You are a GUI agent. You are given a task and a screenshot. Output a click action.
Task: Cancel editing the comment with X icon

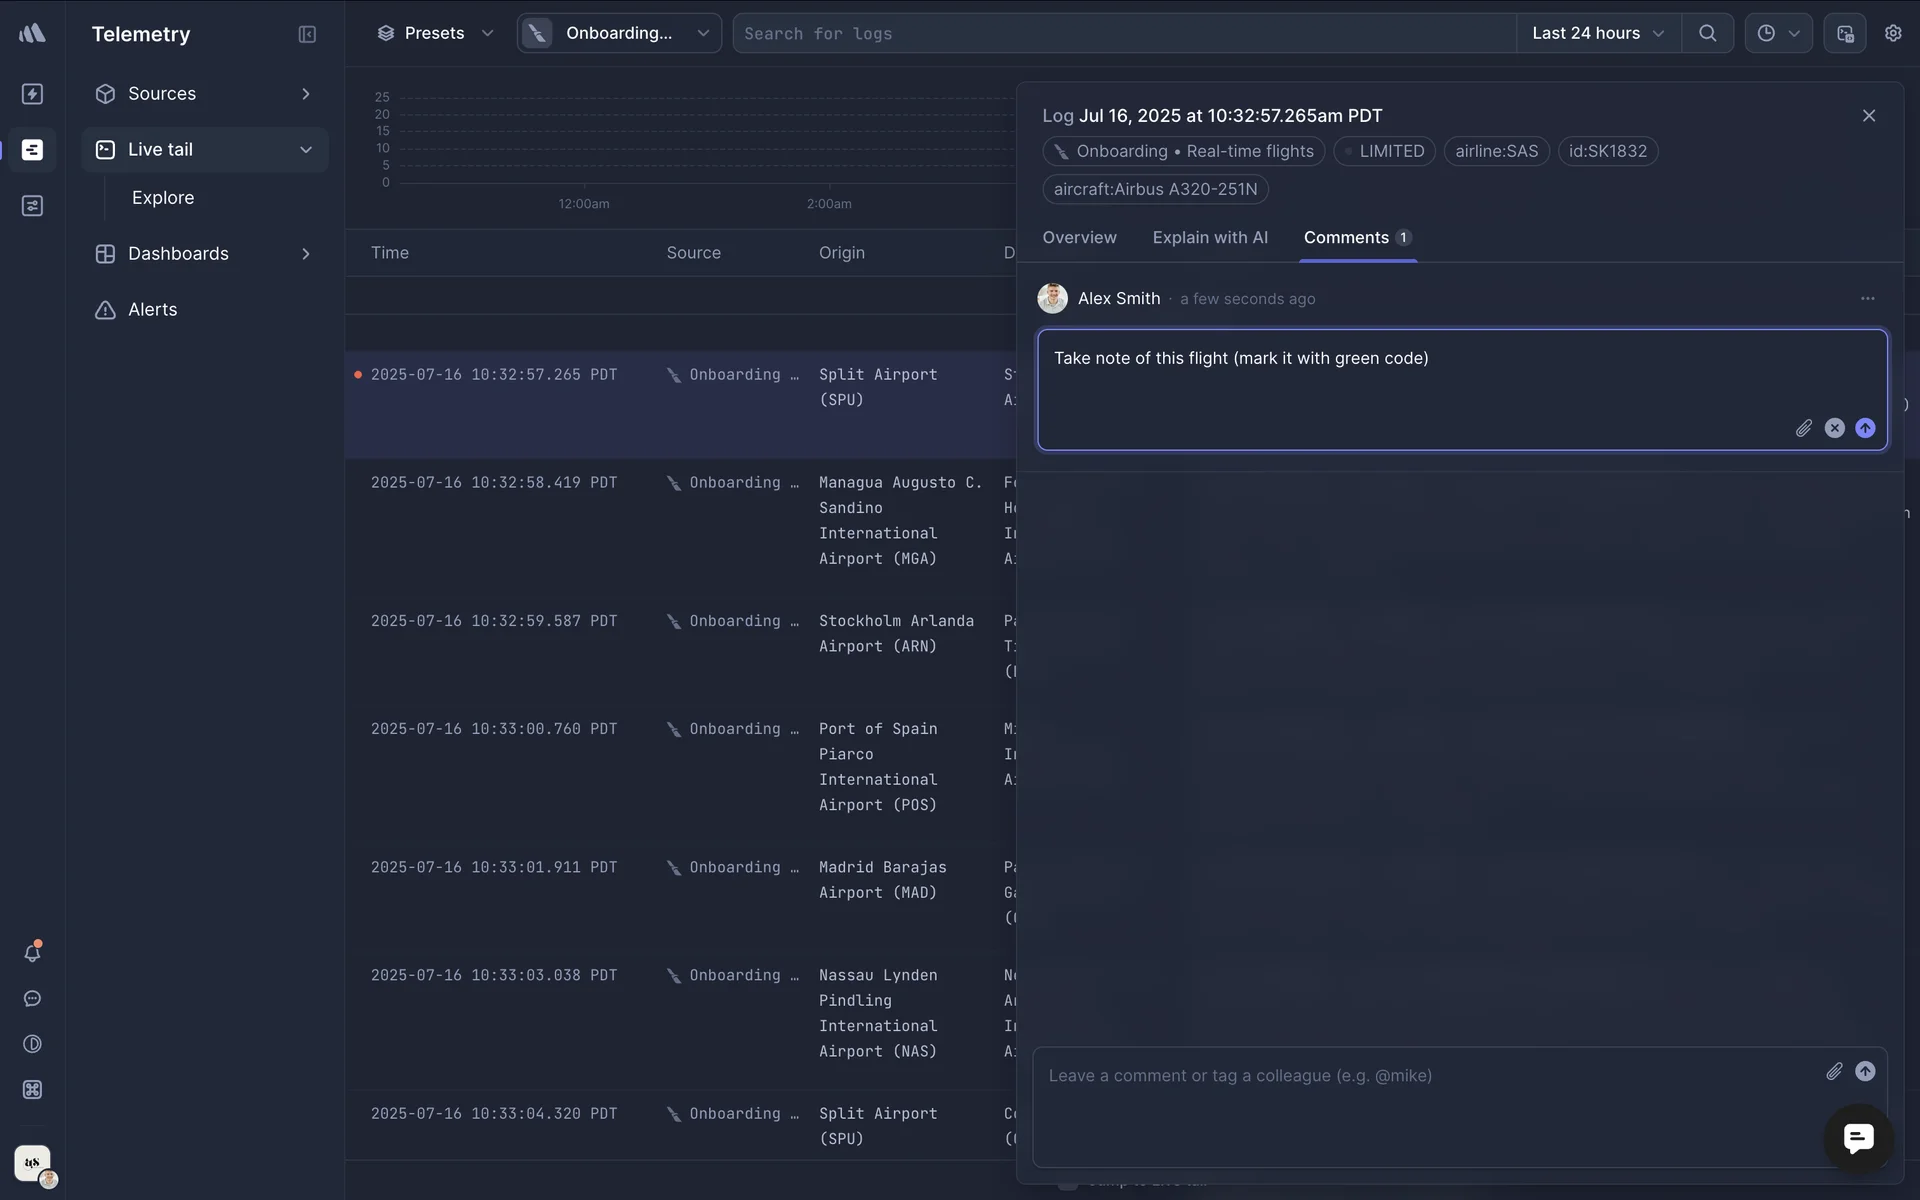tap(1834, 428)
